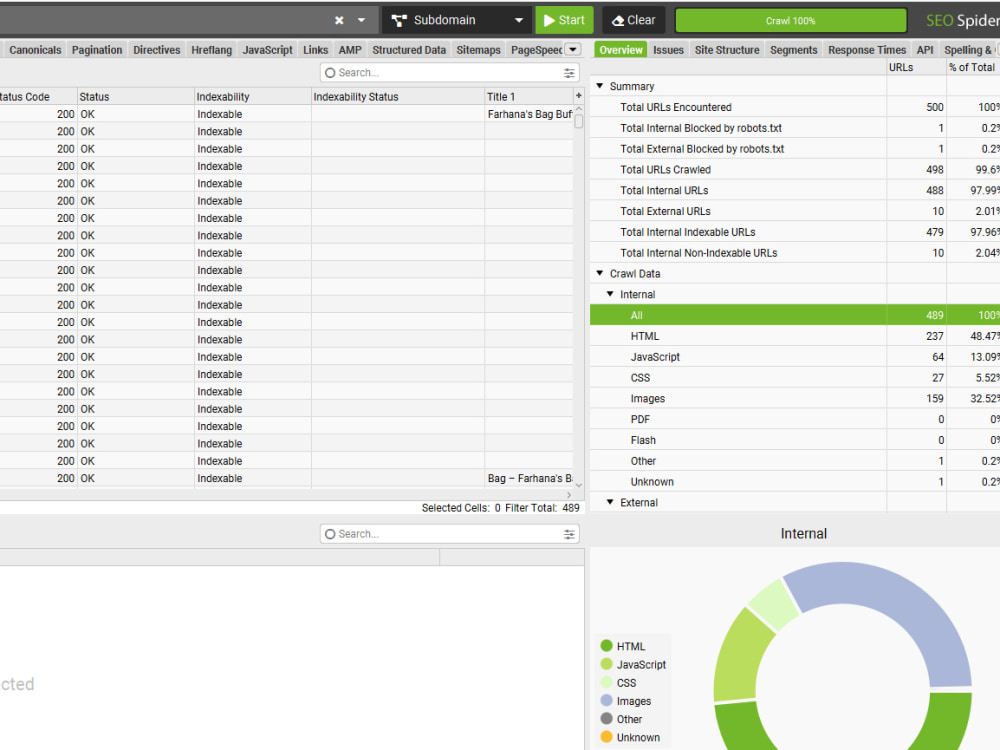Collapse the Summary section
Viewport: 1000px width, 750px height.
point(599,85)
